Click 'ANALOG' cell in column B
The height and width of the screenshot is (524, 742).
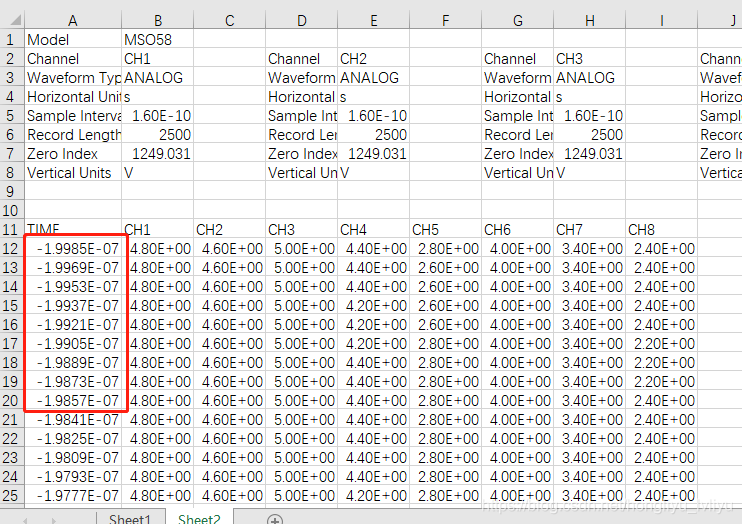point(158,77)
